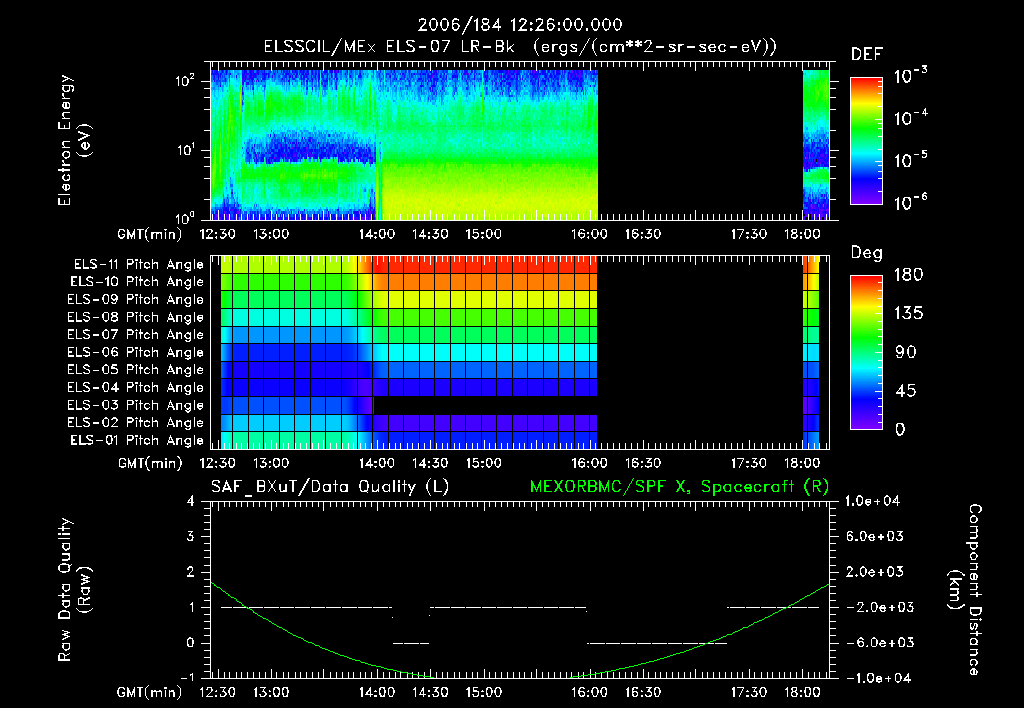
Task: Click "GMT(min)" label under the electron energy spectrogram
Action: [x=150, y=234]
